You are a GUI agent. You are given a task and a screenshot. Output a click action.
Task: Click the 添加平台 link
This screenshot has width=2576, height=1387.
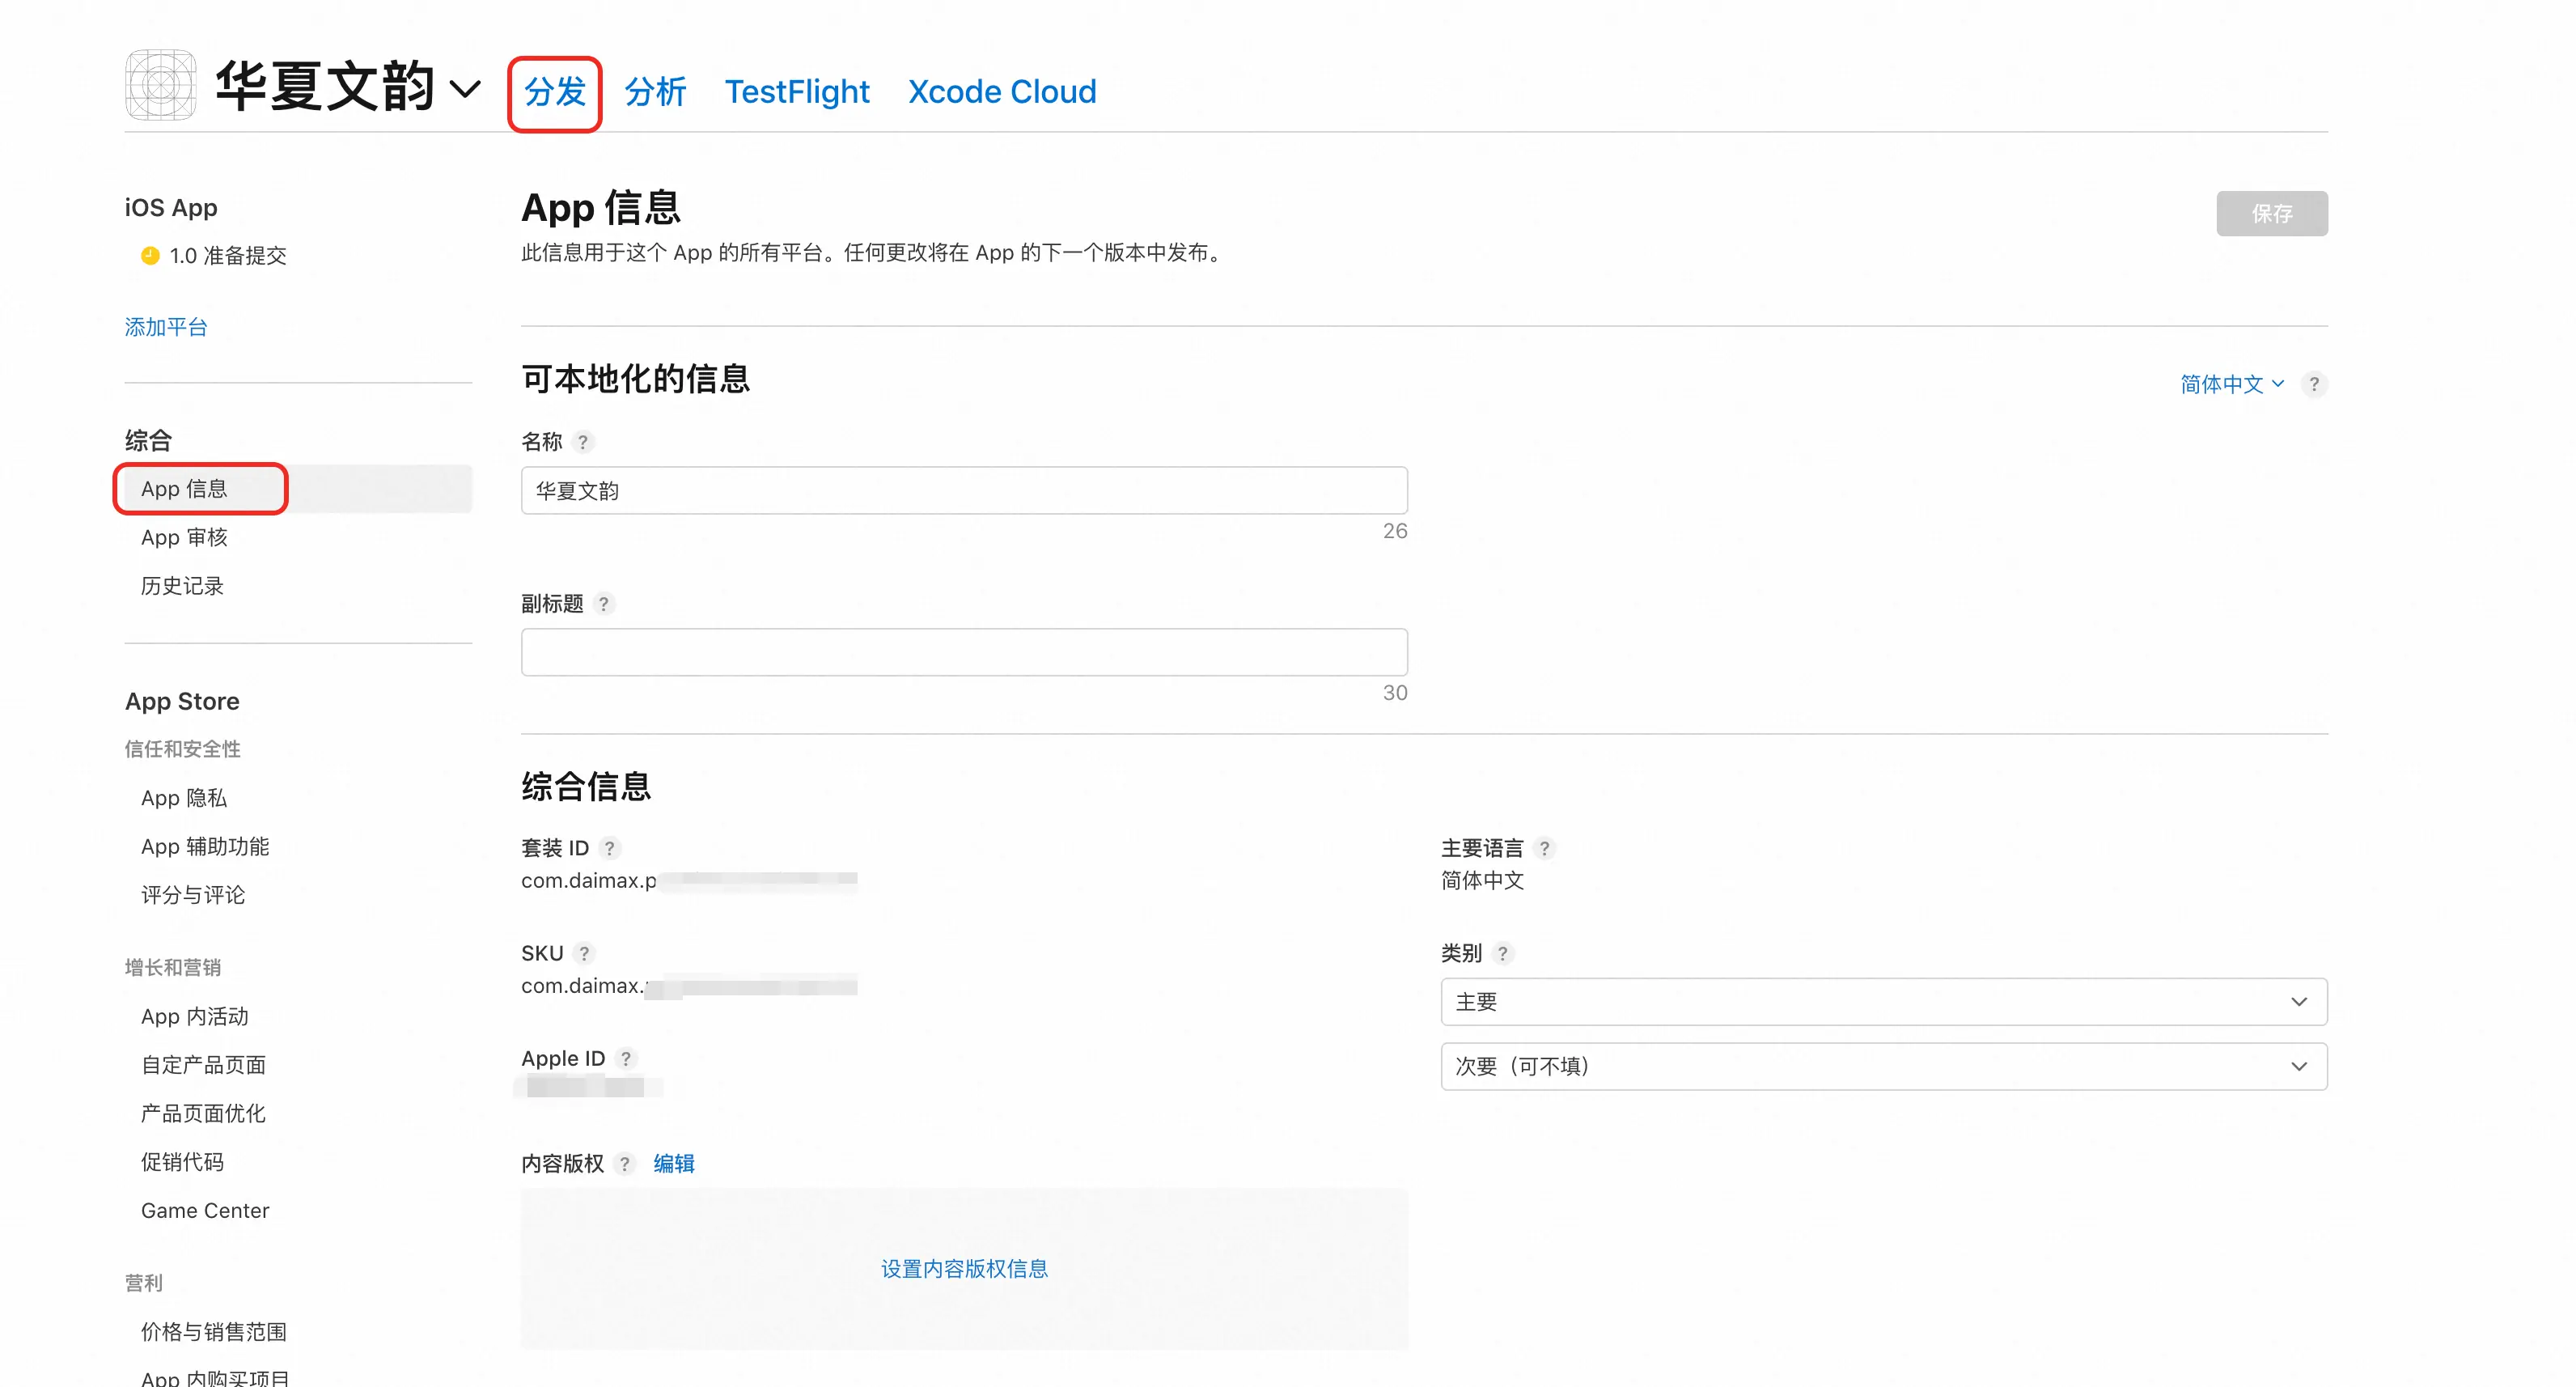pos(166,327)
